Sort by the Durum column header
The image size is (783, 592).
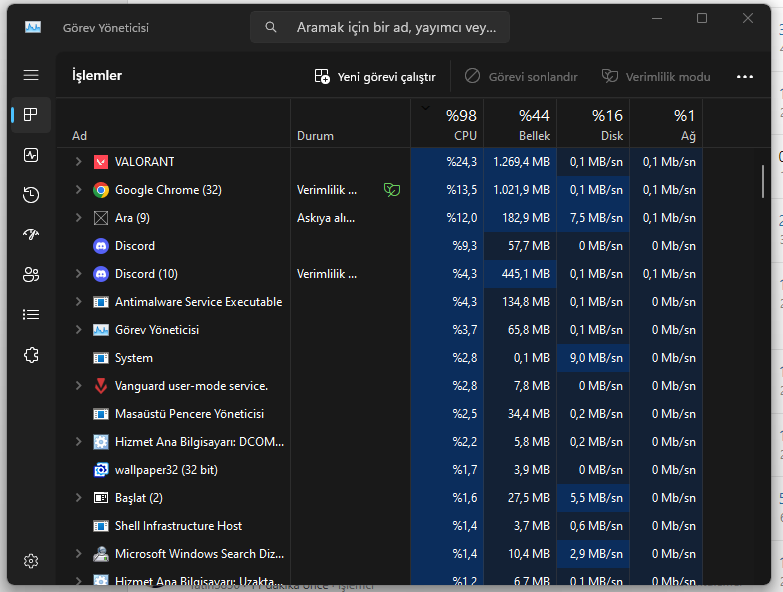351,123
